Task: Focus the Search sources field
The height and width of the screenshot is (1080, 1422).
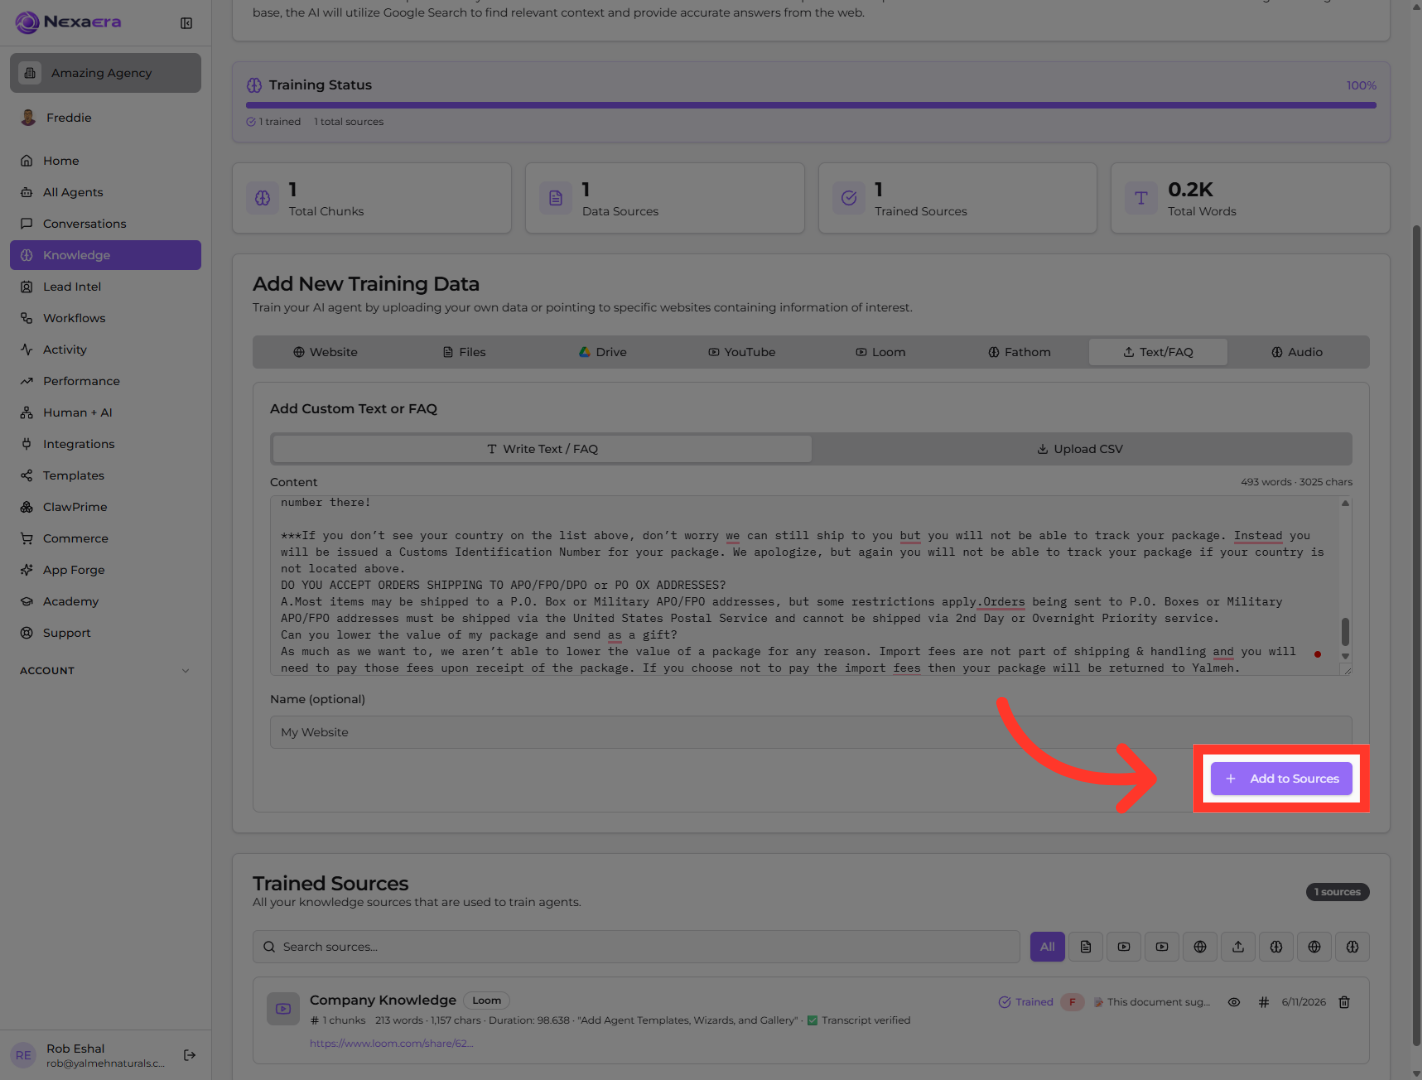Action: point(636,947)
